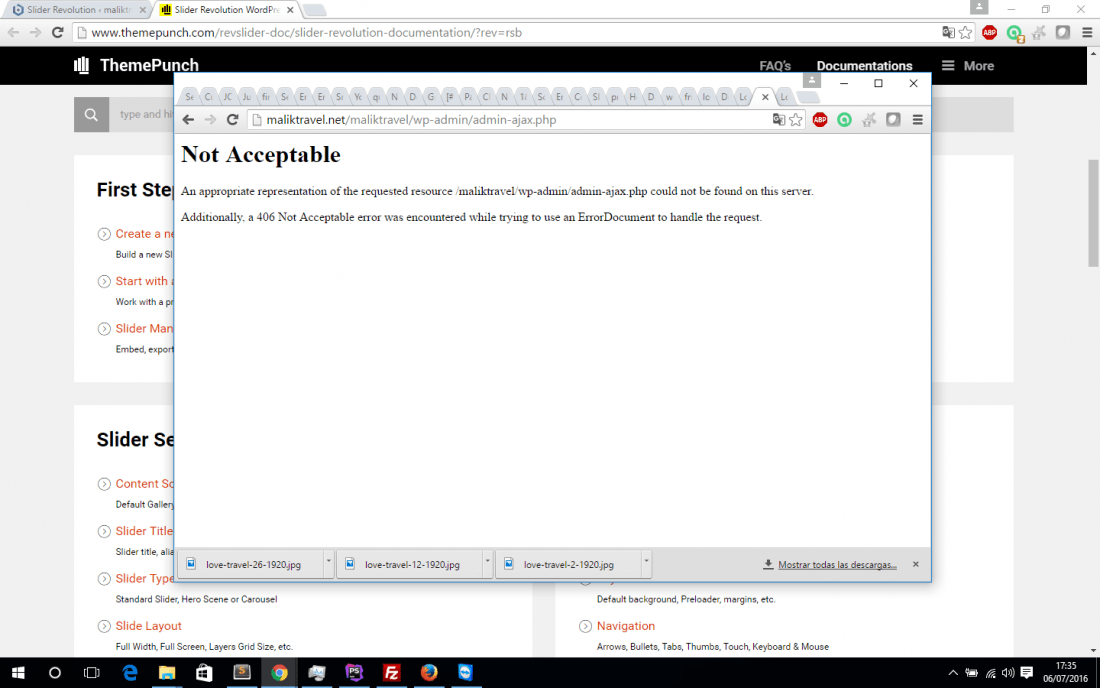Show hidden system tray icons
Viewport: 1100px width, 688px height.
(x=953, y=673)
